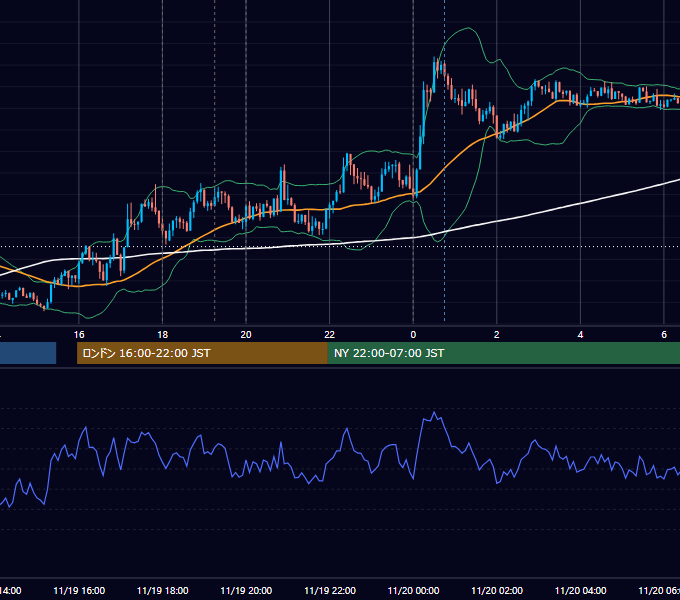Screen dimensions: 680x600
Task: Click the 18 hour label on price chart axis
Action: click(163, 335)
